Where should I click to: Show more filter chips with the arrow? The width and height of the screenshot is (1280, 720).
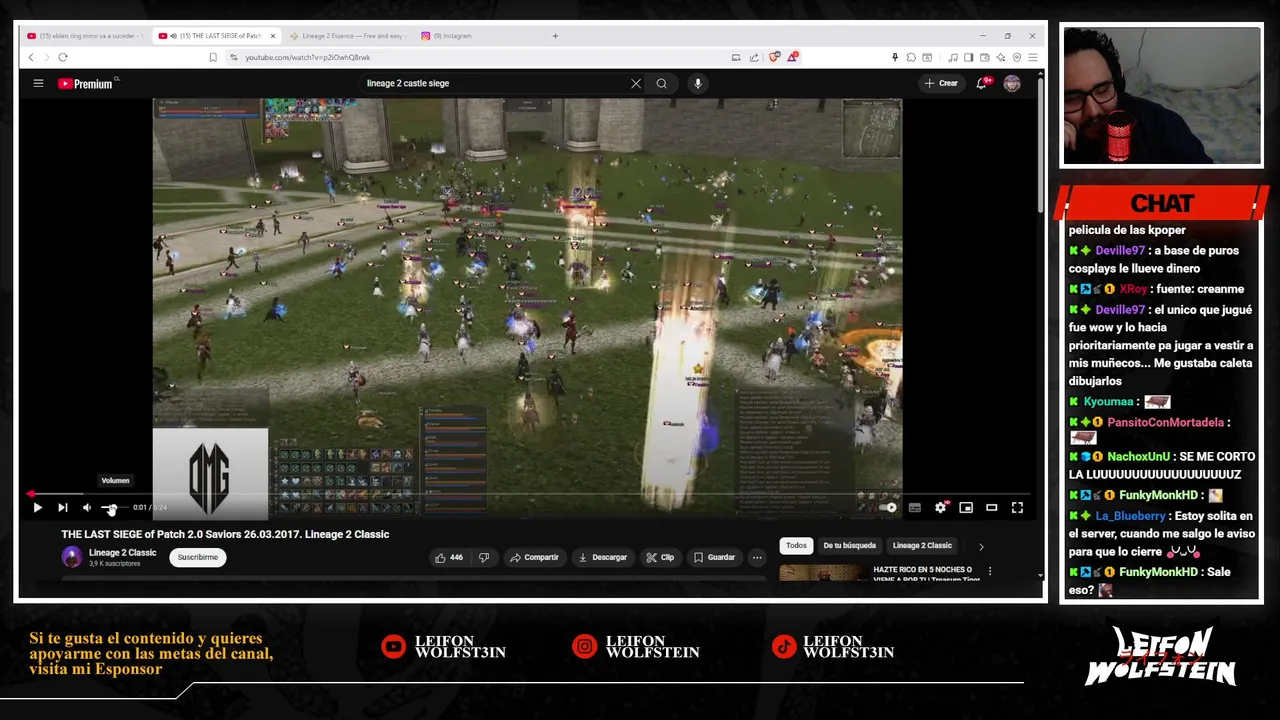981,546
